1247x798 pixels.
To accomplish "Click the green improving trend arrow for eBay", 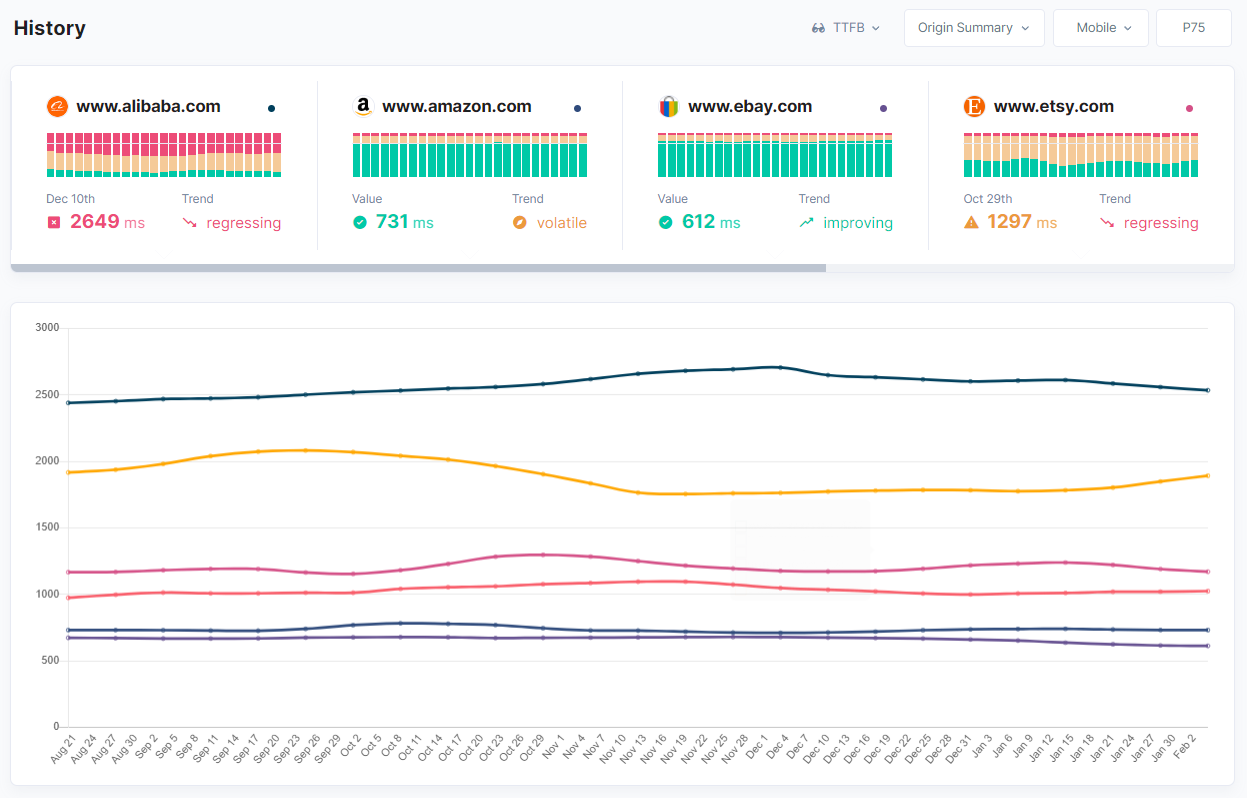I will pos(807,223).
